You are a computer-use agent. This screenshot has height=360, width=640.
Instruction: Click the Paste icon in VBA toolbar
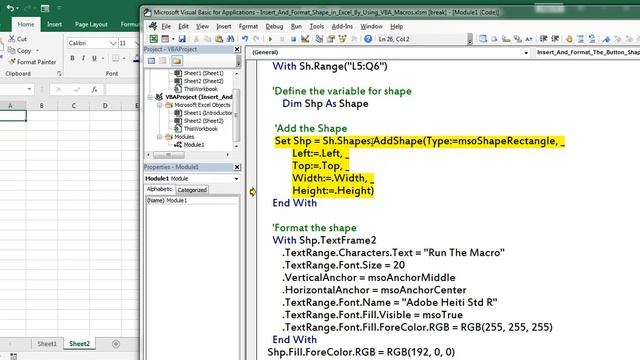coord(219,39)
